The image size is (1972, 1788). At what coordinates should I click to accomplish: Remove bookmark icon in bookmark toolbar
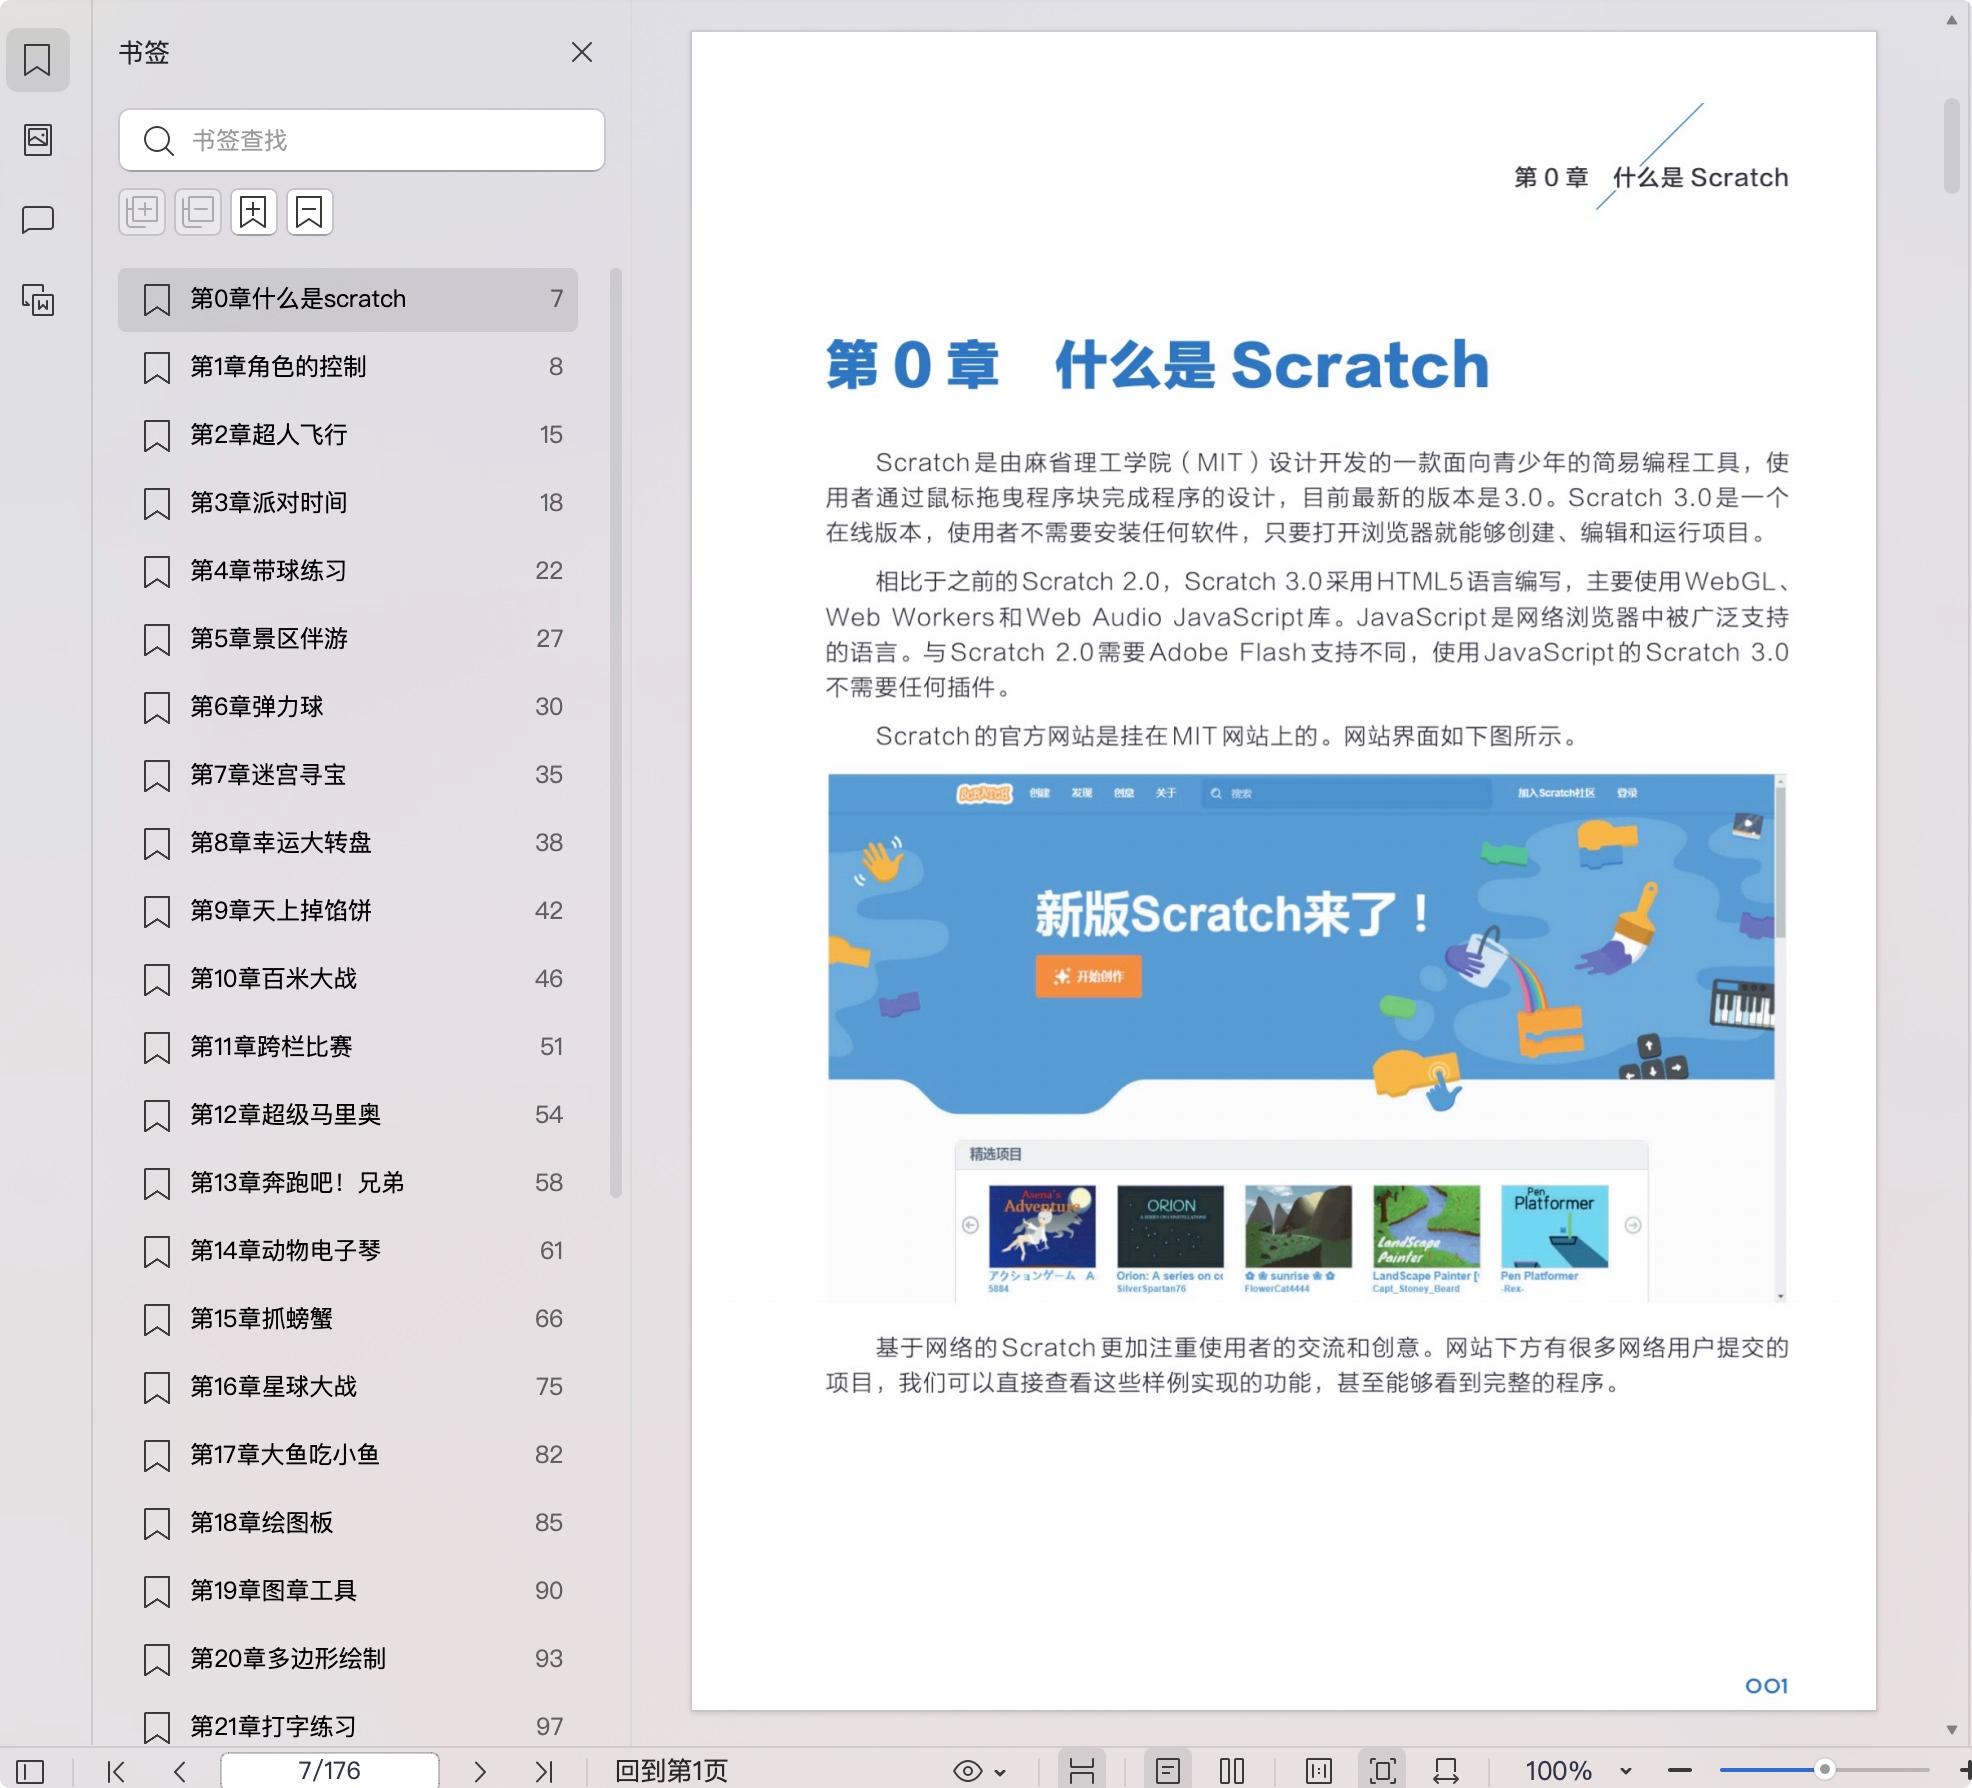(x=310, y=212)
